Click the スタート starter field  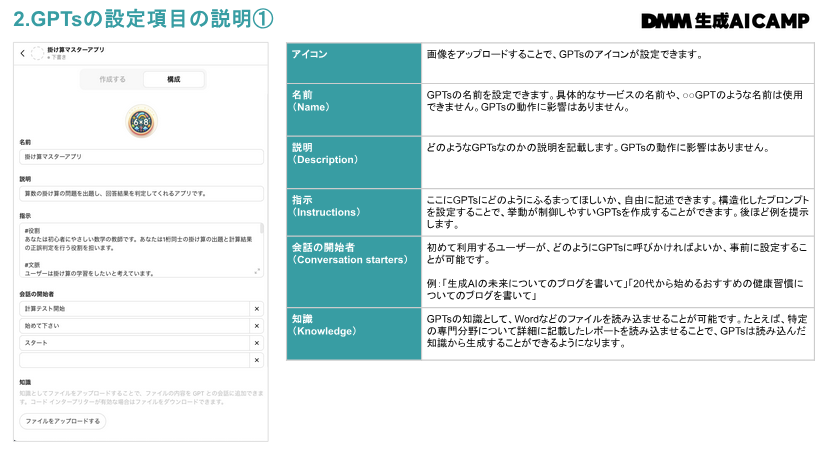click(133, 343)
